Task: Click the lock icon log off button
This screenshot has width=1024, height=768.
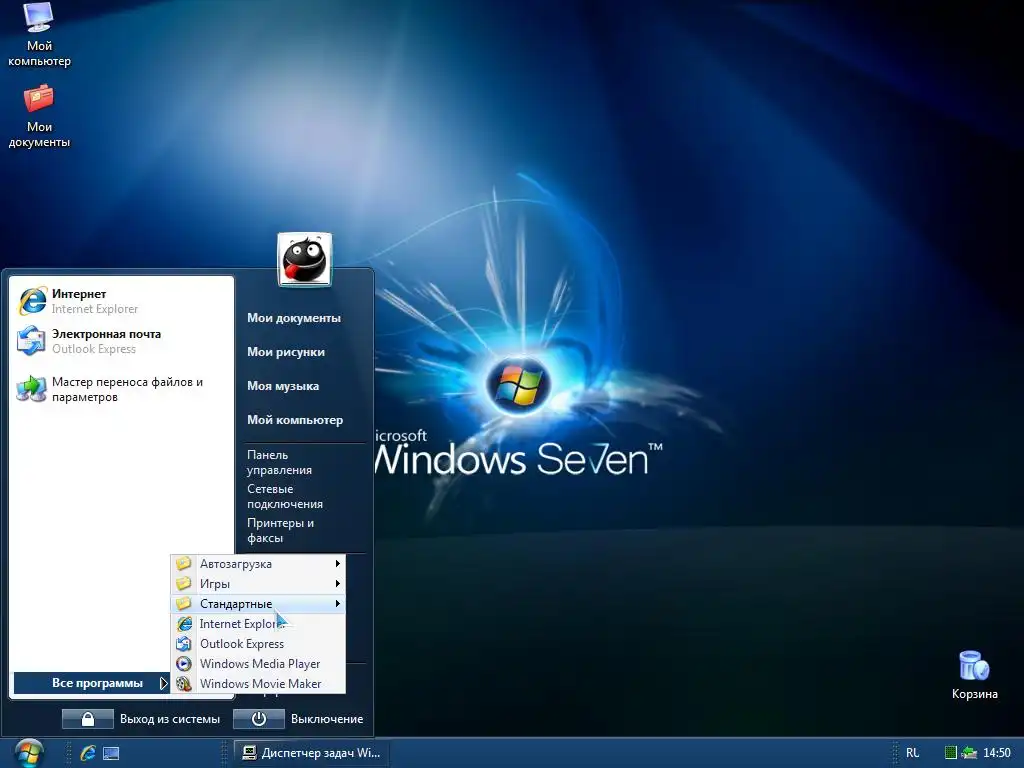Action: point(88,719)
